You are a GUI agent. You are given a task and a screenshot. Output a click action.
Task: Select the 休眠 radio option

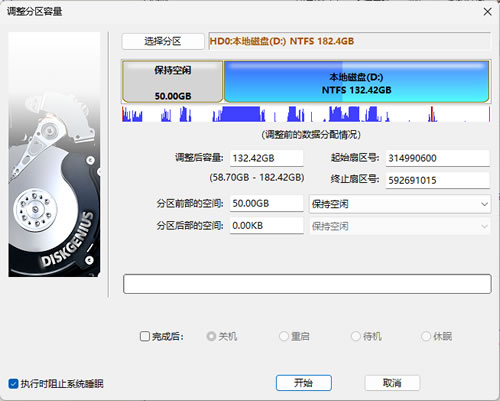click(x=426, y=336)
